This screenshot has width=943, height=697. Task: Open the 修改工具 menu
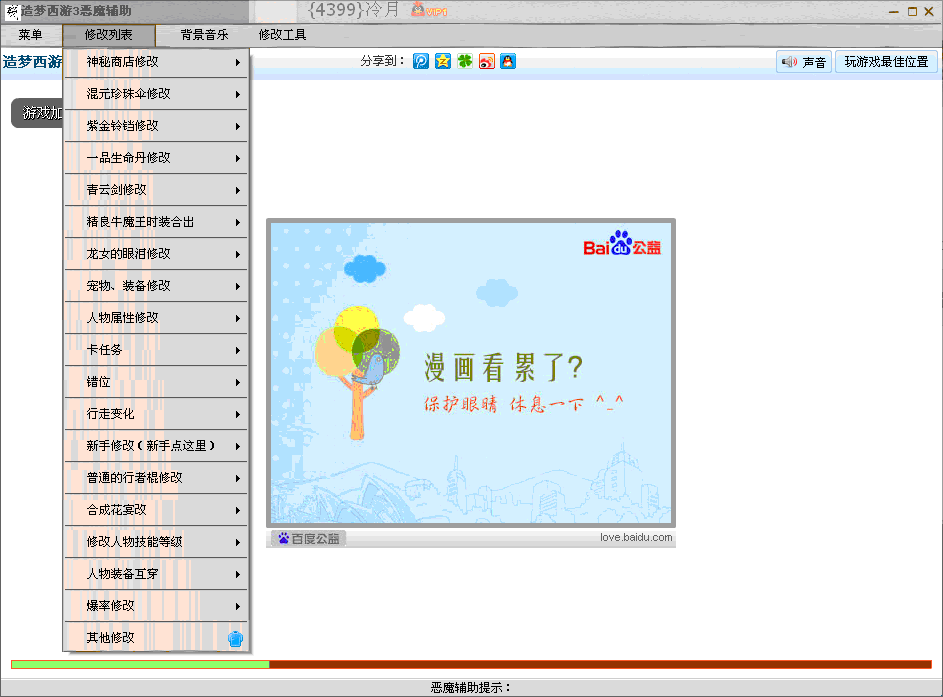click(x=282, y=35)
